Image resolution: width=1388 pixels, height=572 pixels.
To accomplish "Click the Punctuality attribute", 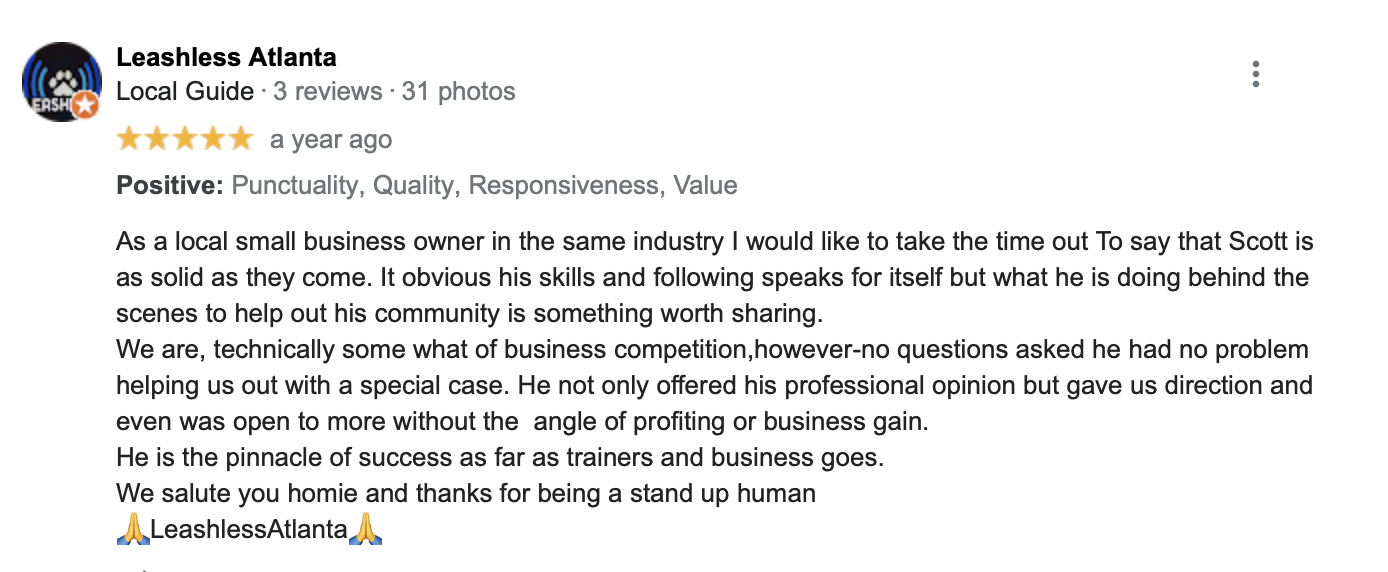I will pos(296,185).
